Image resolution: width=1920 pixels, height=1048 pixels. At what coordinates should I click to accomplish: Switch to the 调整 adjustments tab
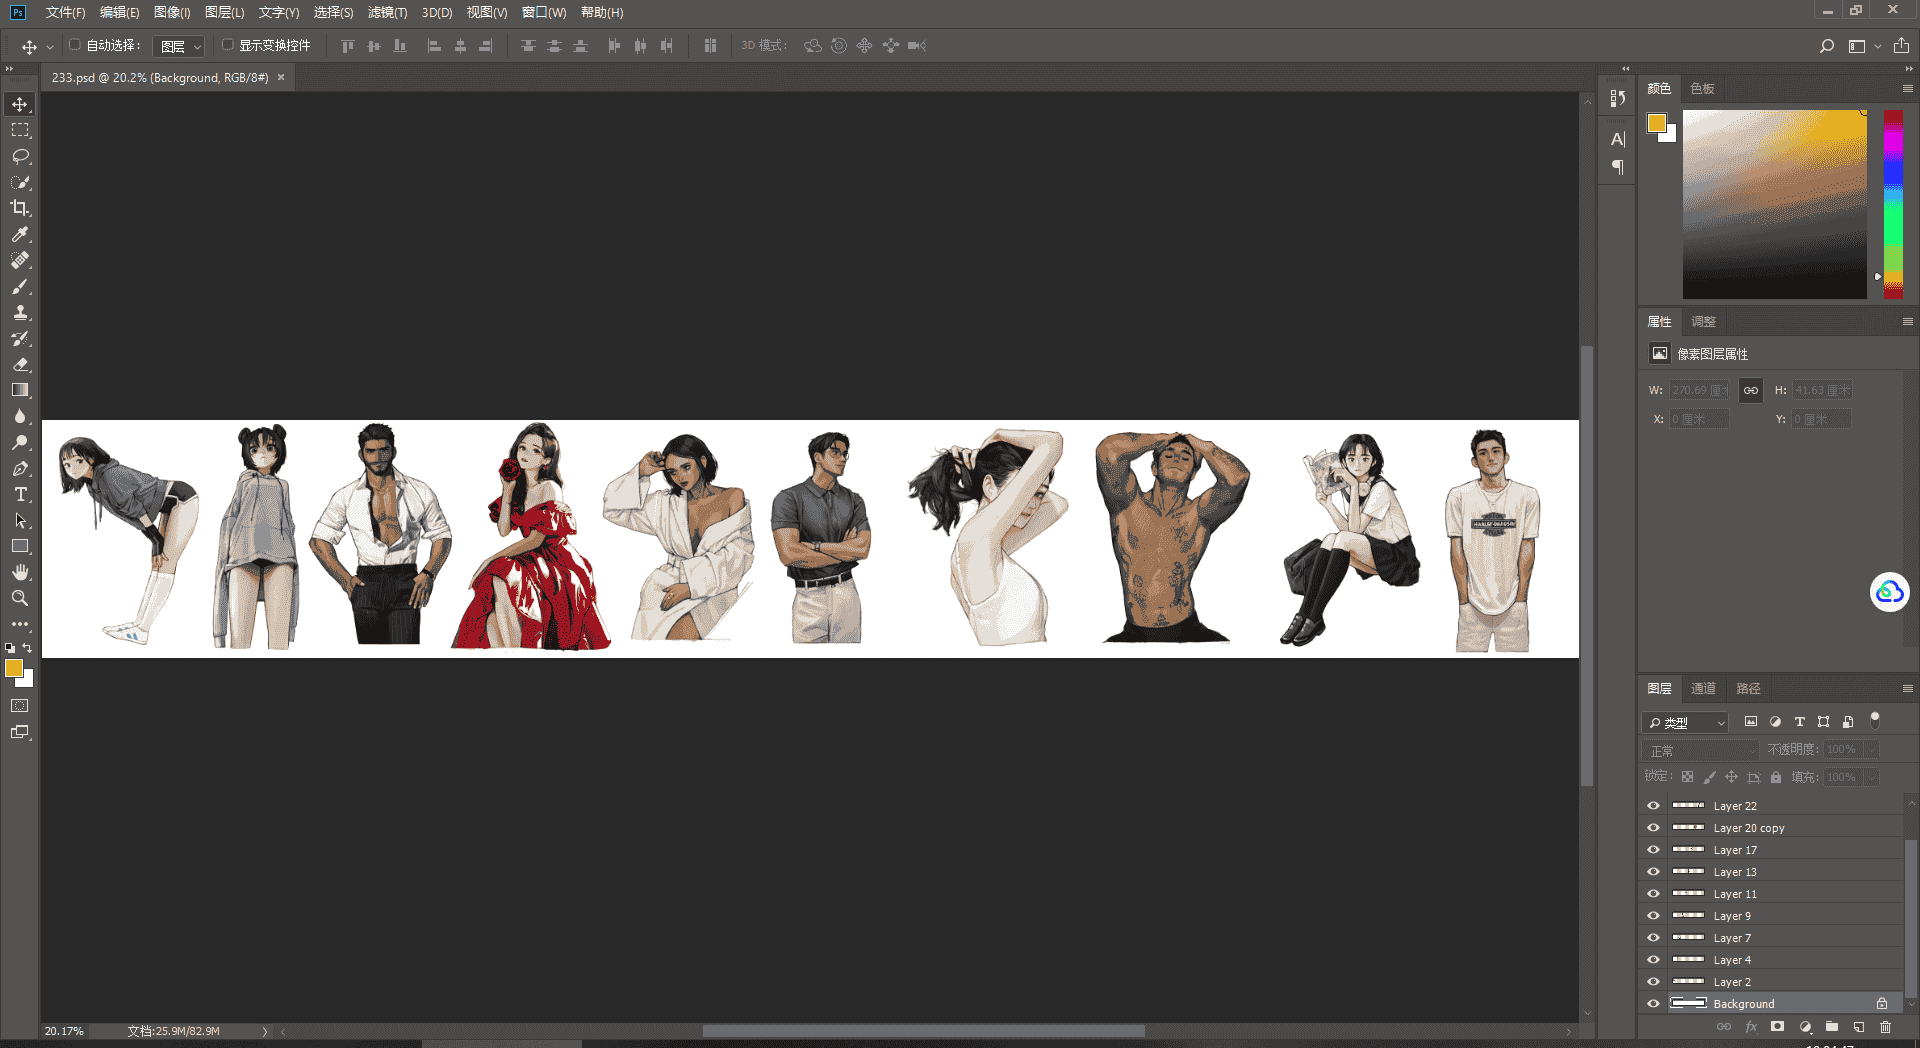(x=1703, y=322)
